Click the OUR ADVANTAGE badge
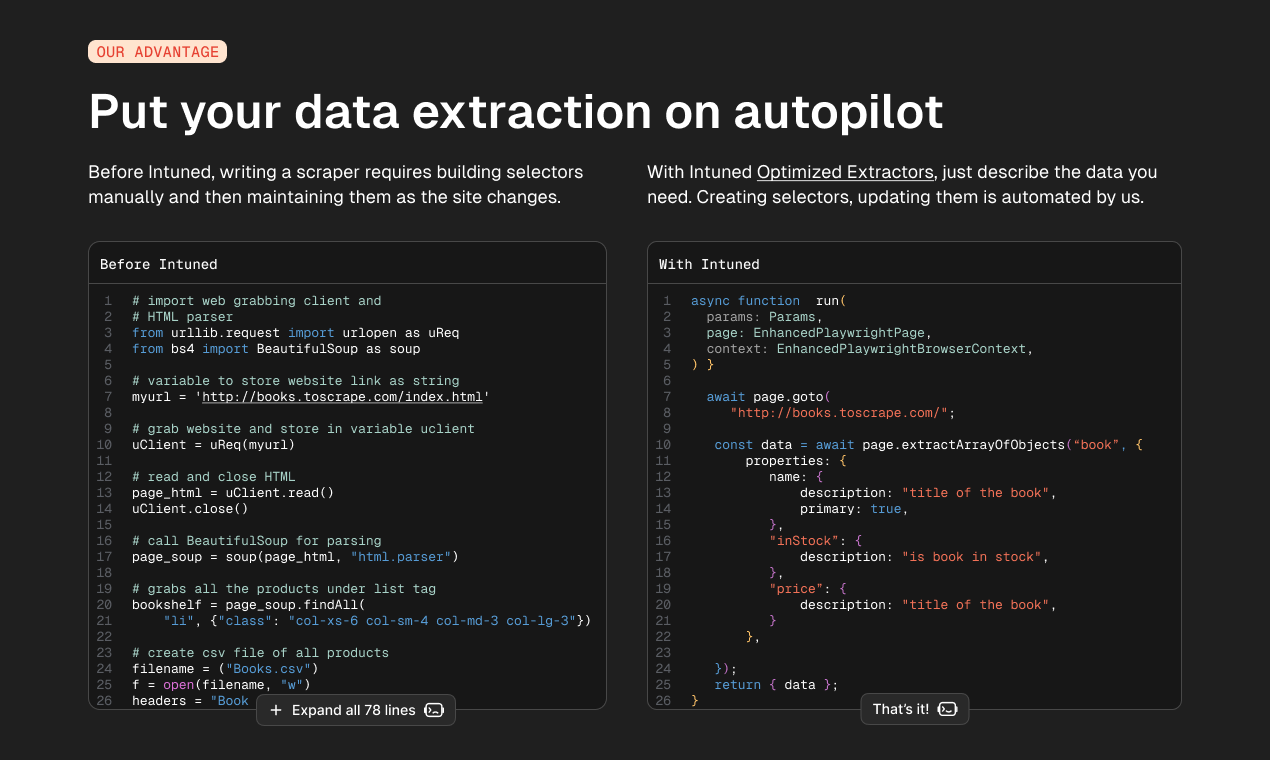 [158, 52]
